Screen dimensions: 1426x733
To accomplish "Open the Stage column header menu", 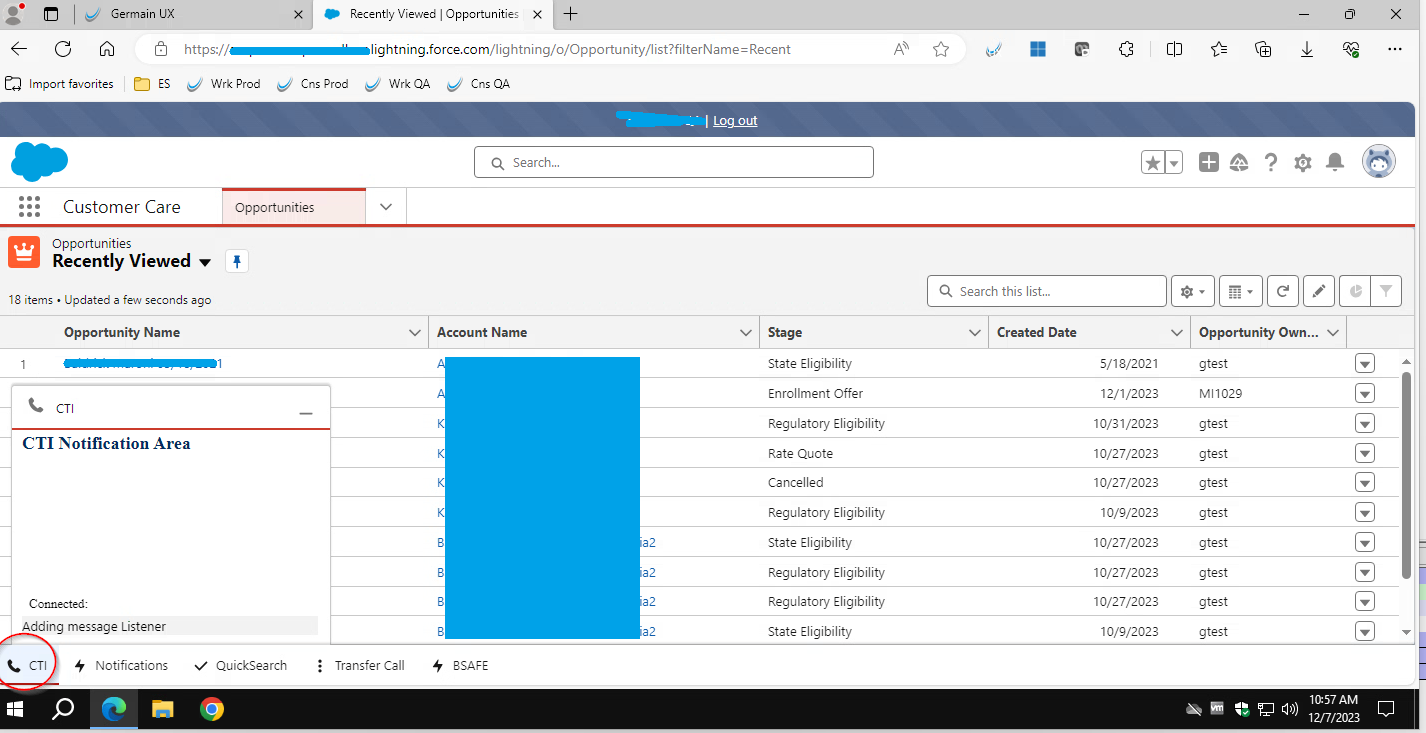I will 974,332.
